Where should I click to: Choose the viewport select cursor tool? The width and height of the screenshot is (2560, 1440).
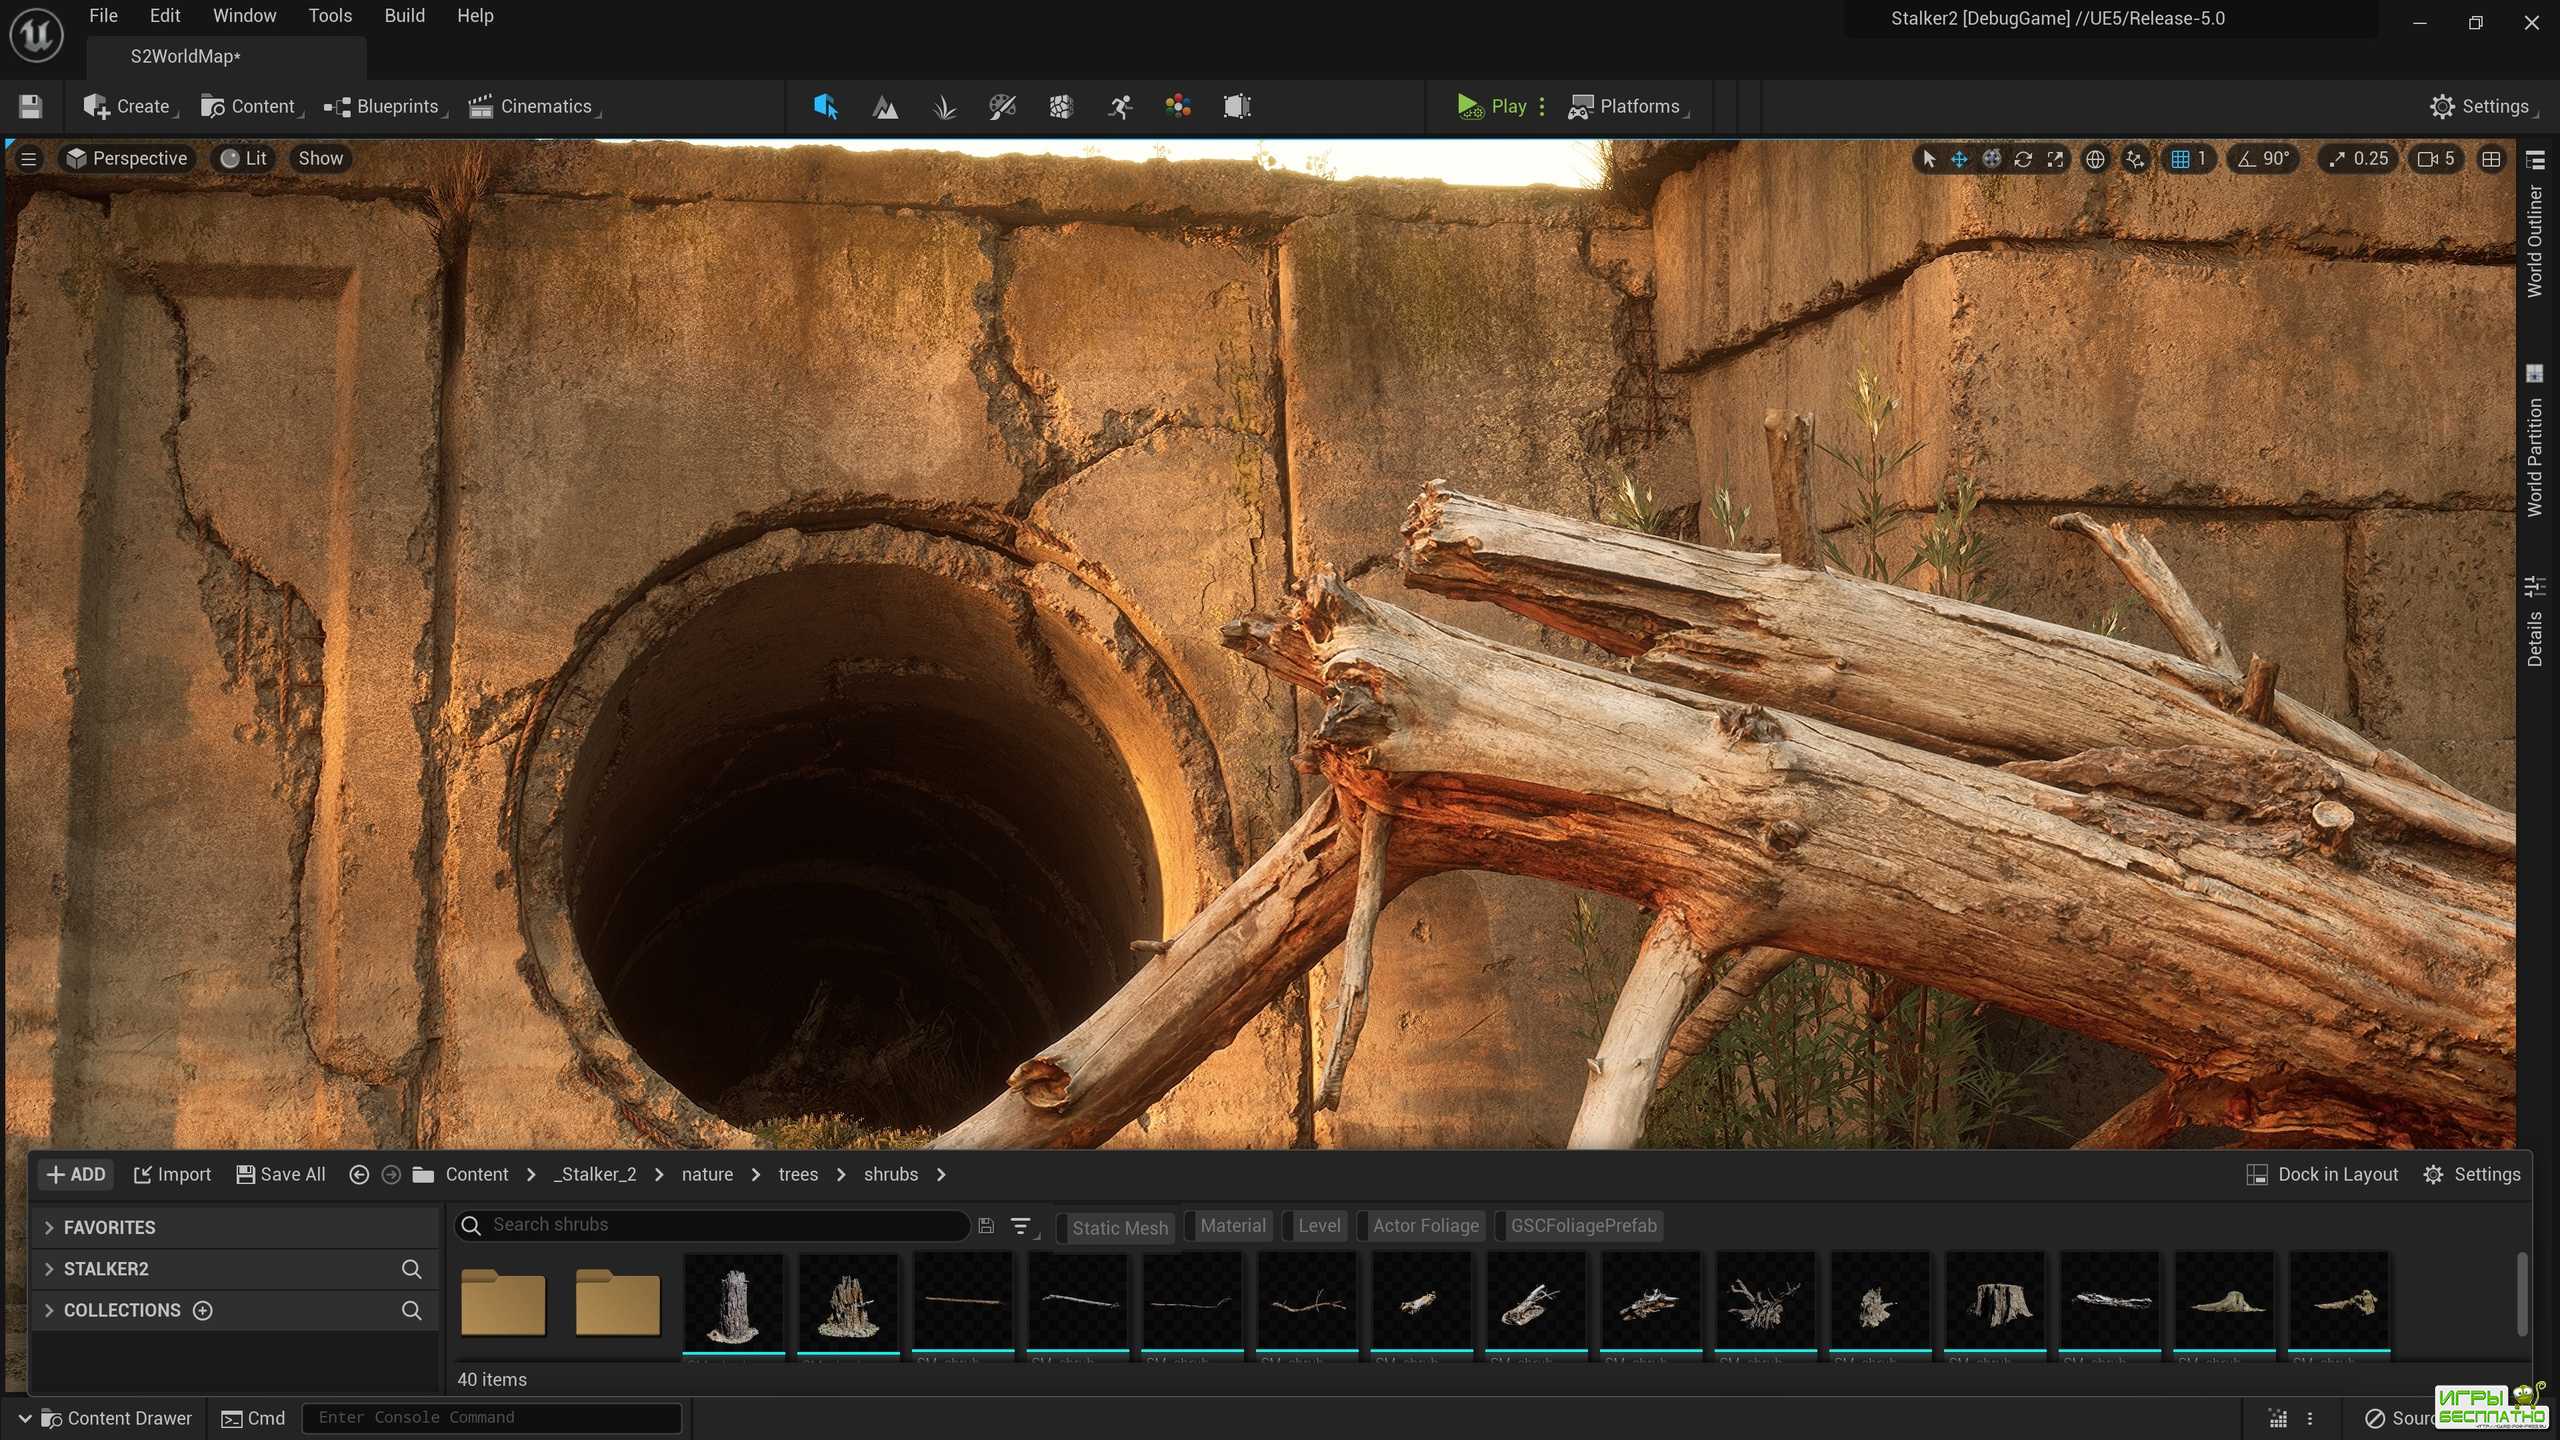click(x=1929, y=159)
